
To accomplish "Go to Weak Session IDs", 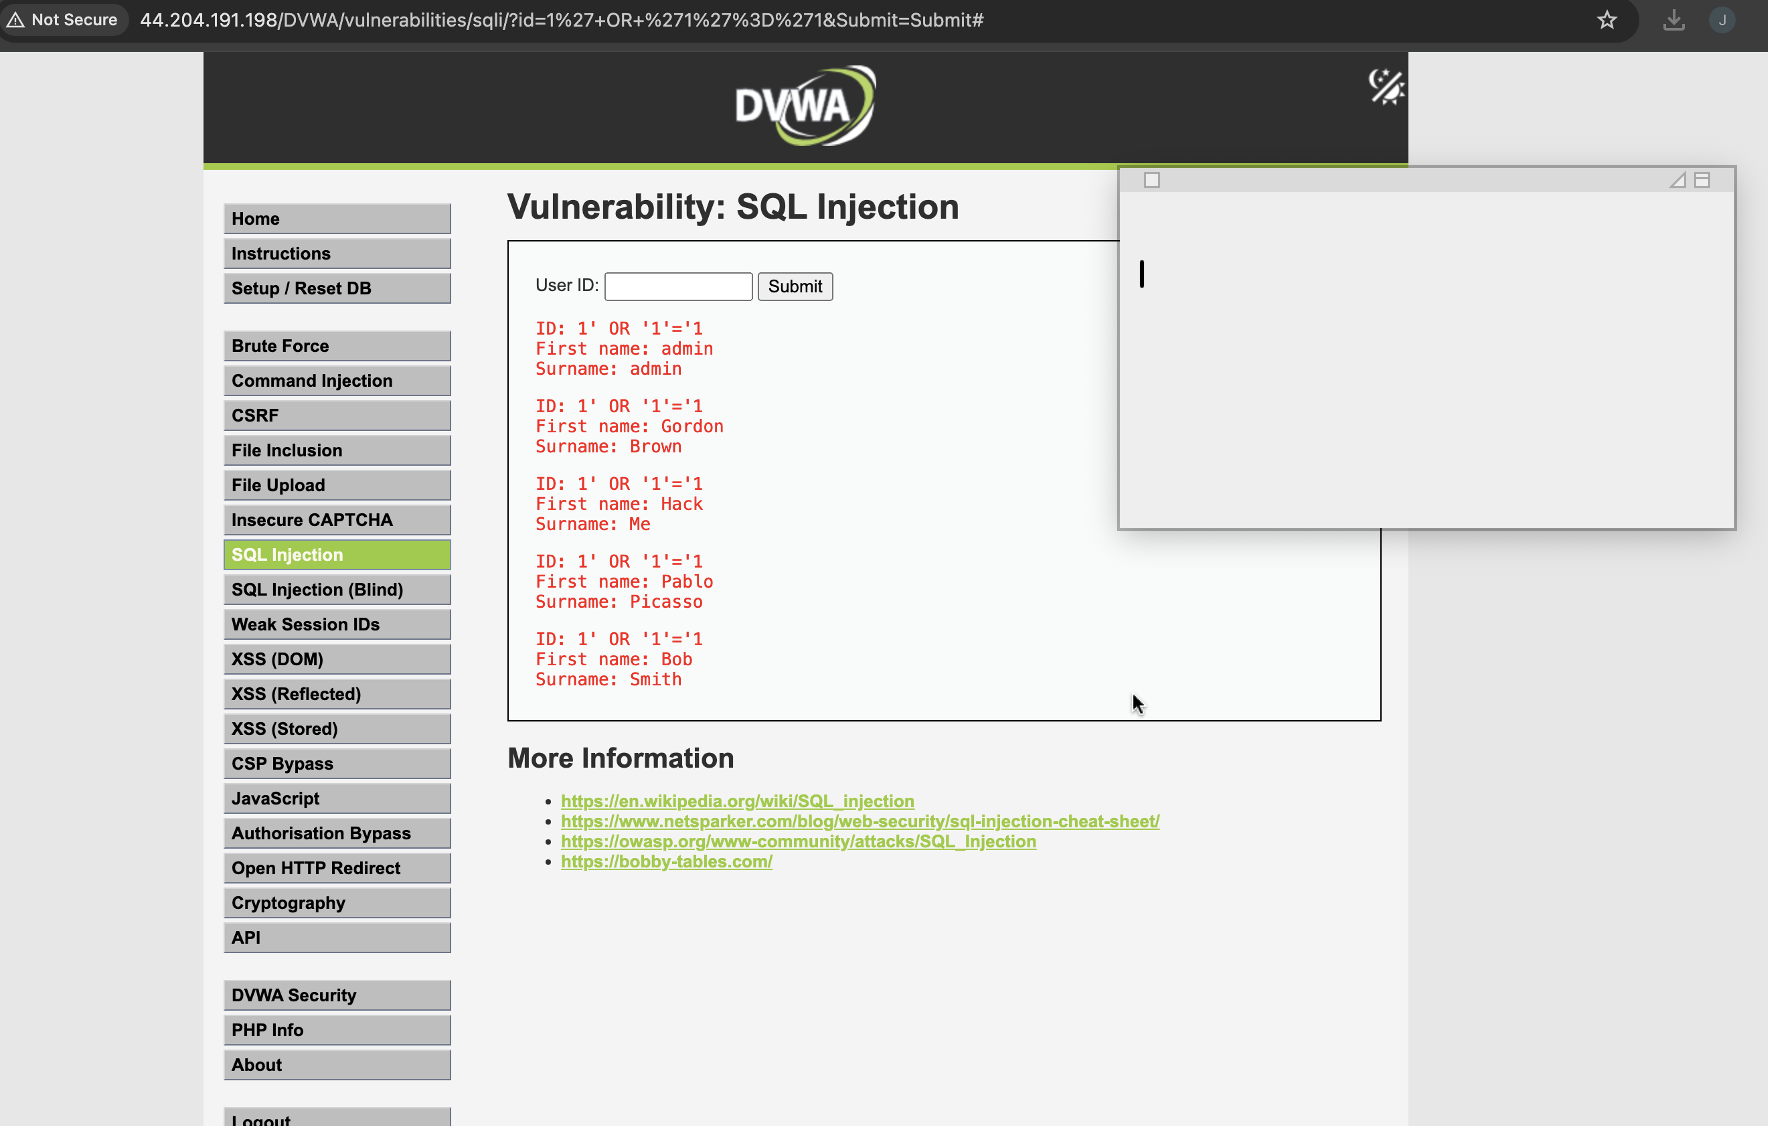I will click(x=337, y=625).
